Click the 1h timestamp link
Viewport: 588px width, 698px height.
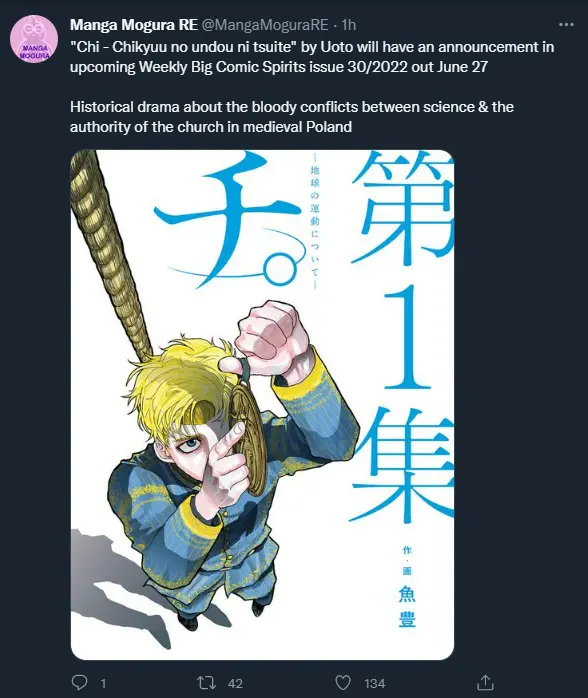[349, 25]
